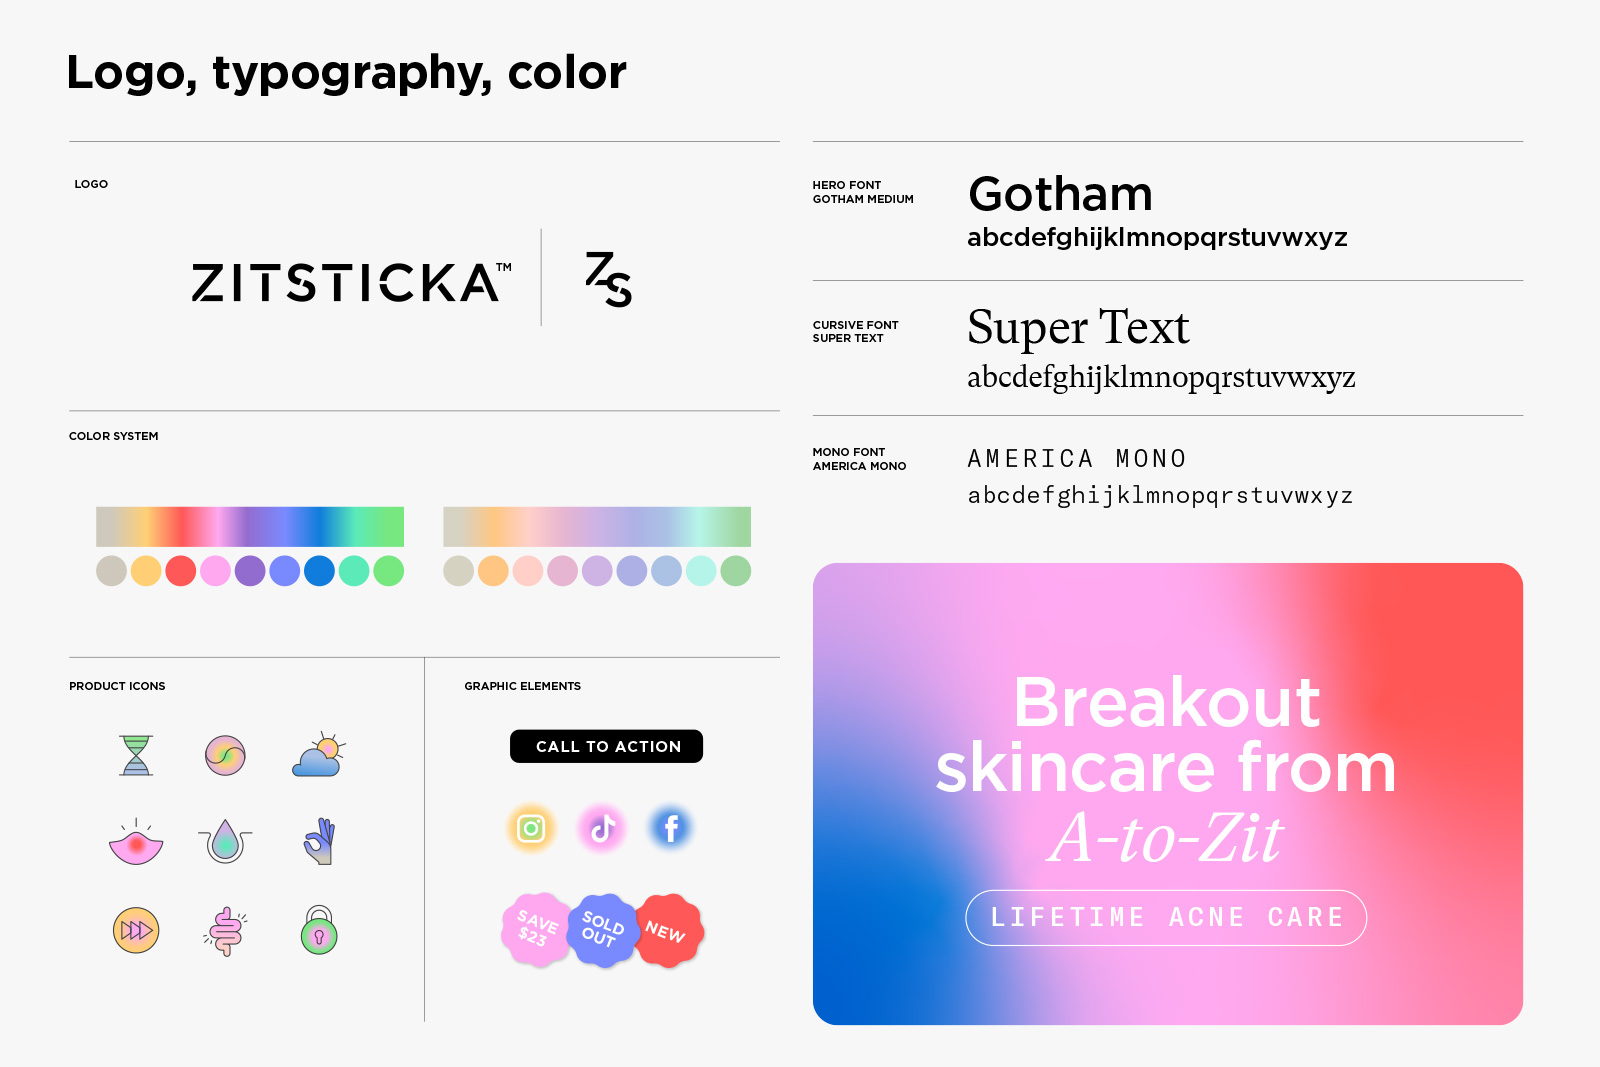Open the Instagram social icon
The width and height of the screenshot is (1600, 1067).
pos(531,828)
